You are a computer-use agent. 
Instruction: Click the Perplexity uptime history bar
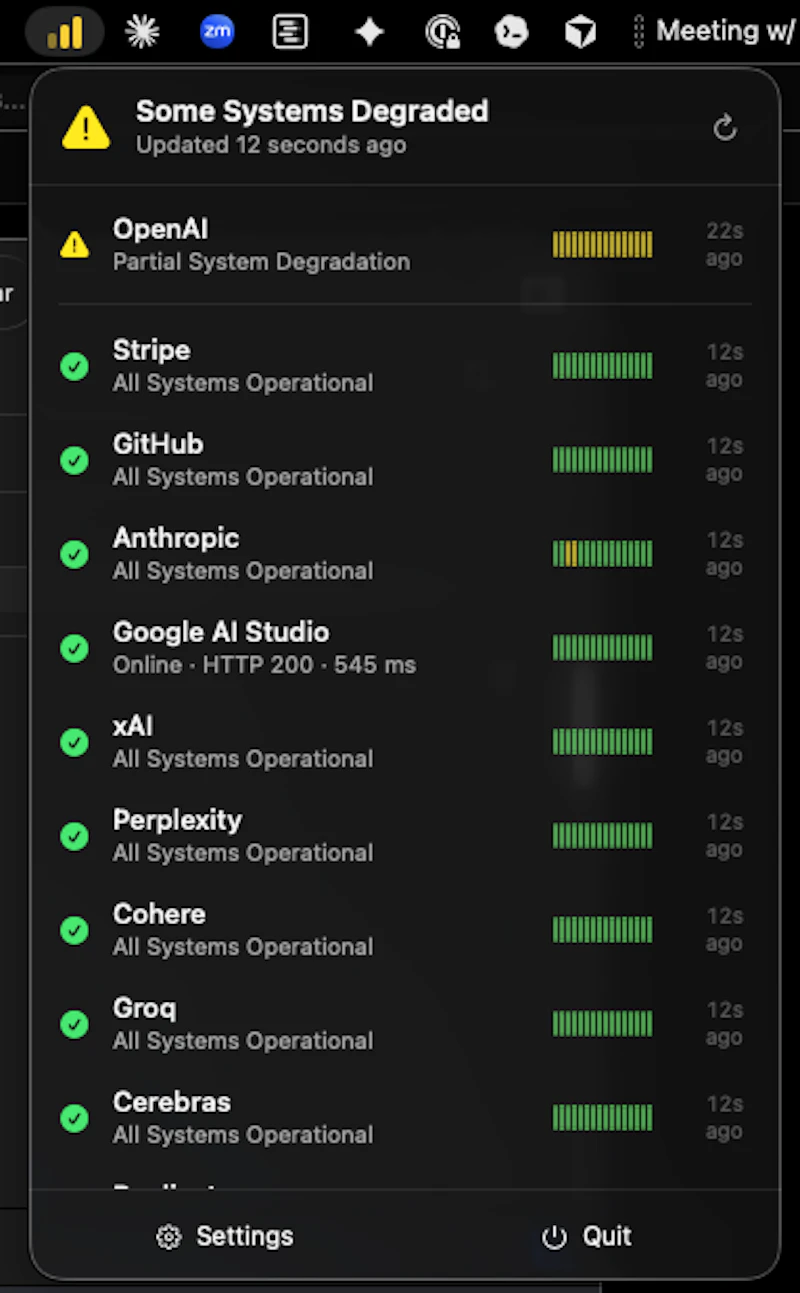coord(603,836)
